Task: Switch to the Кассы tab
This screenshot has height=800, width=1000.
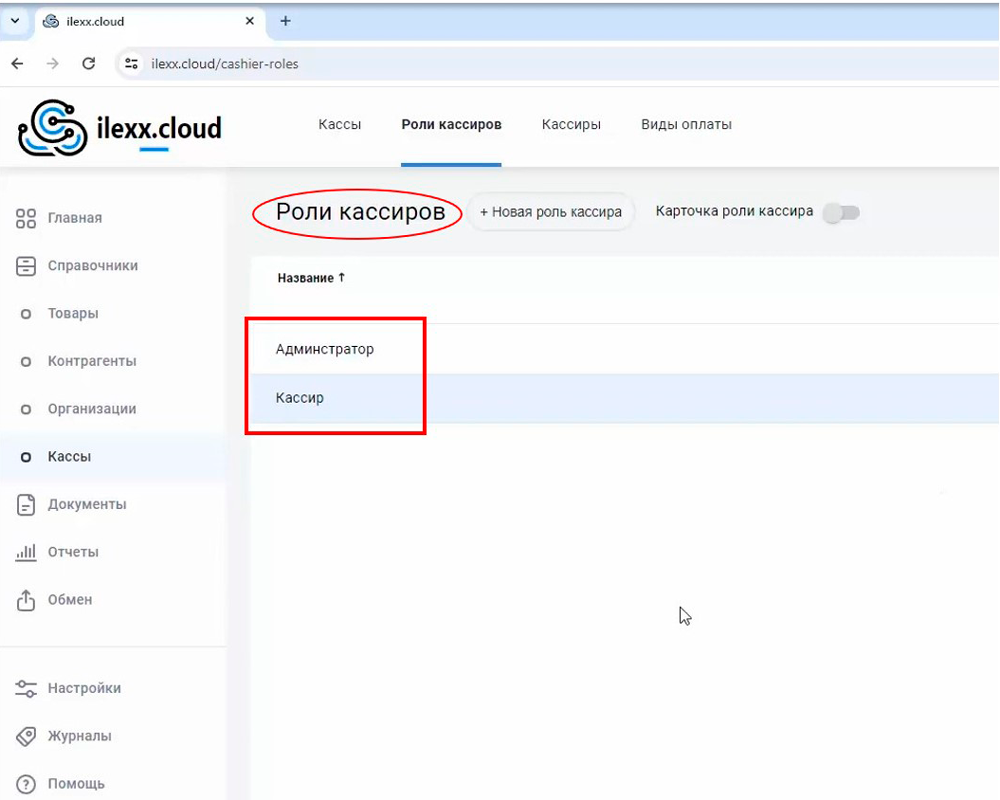Action: click(339, 125)
